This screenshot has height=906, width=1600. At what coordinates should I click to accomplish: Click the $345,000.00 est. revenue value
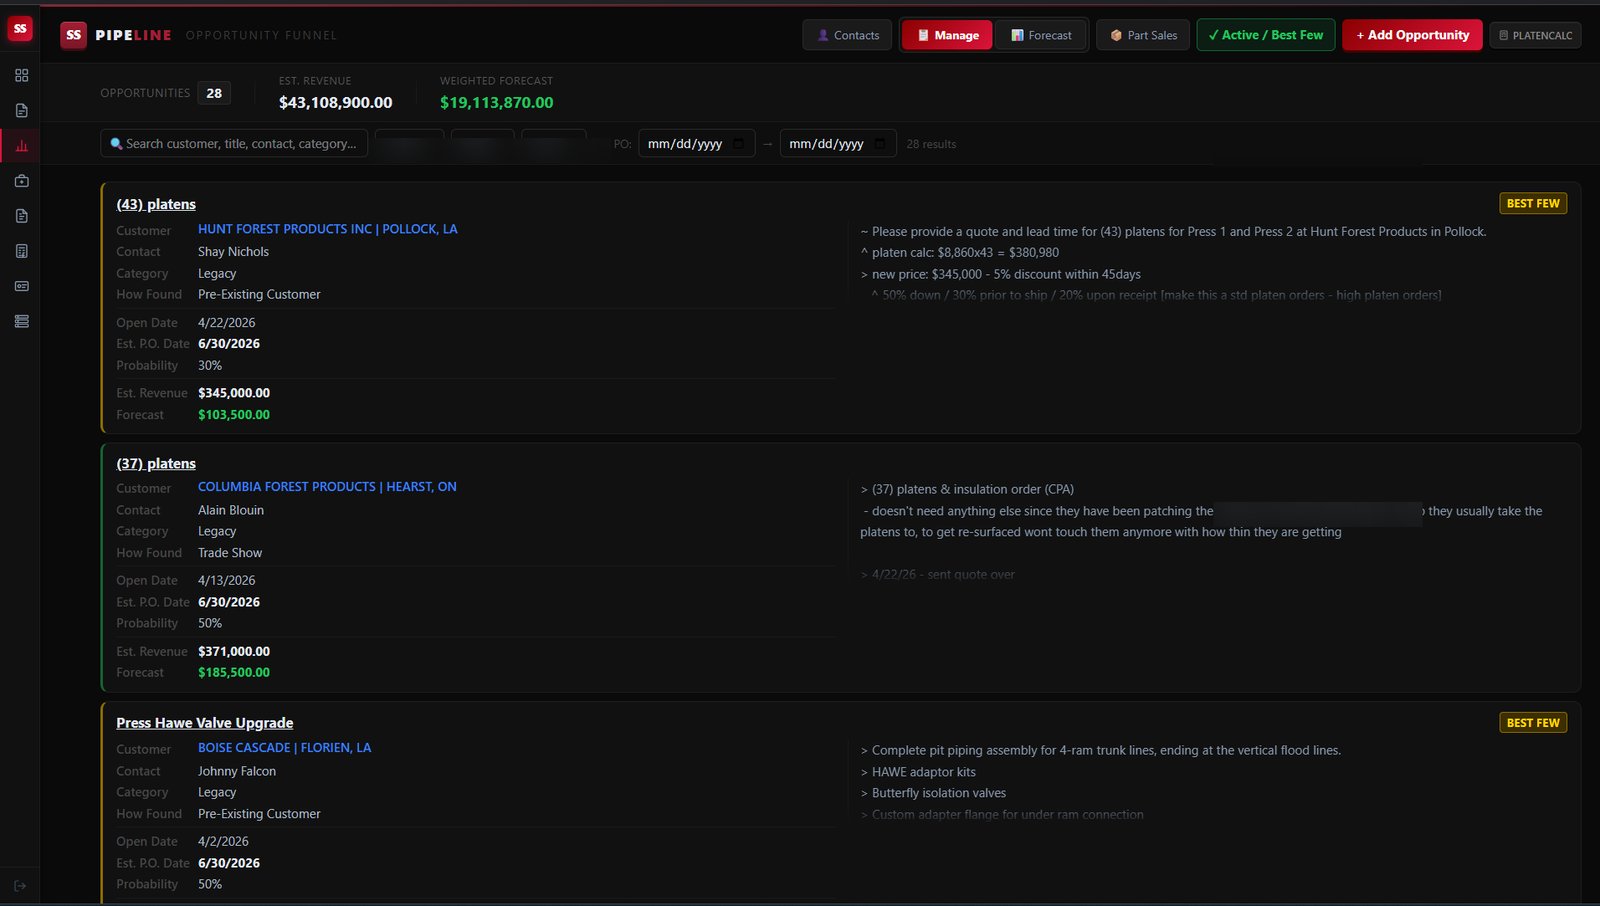234,393
